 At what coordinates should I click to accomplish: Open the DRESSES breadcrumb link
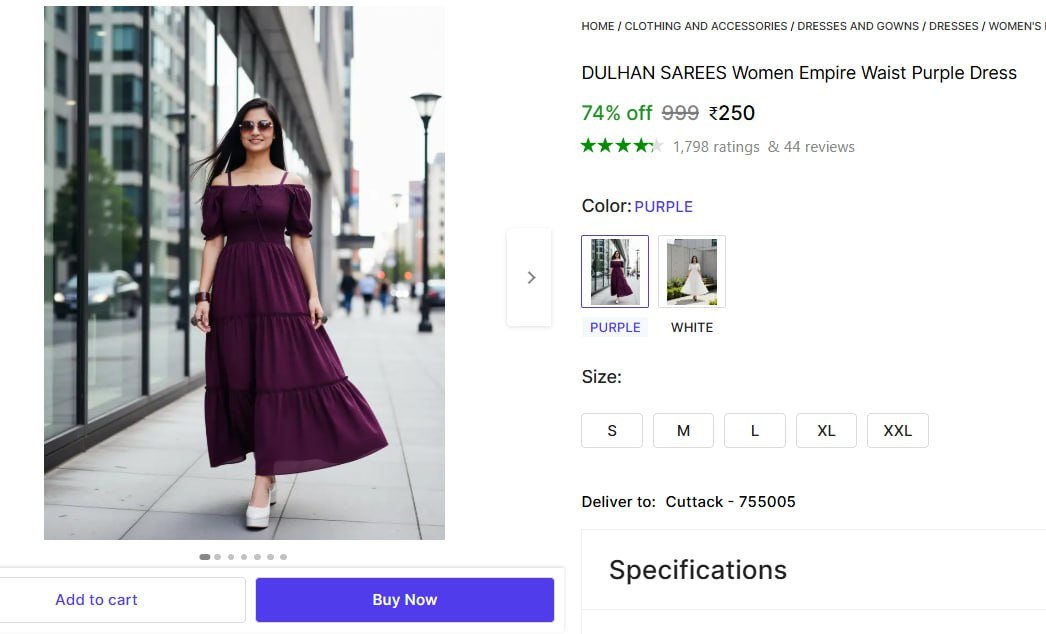coord(953,26)
